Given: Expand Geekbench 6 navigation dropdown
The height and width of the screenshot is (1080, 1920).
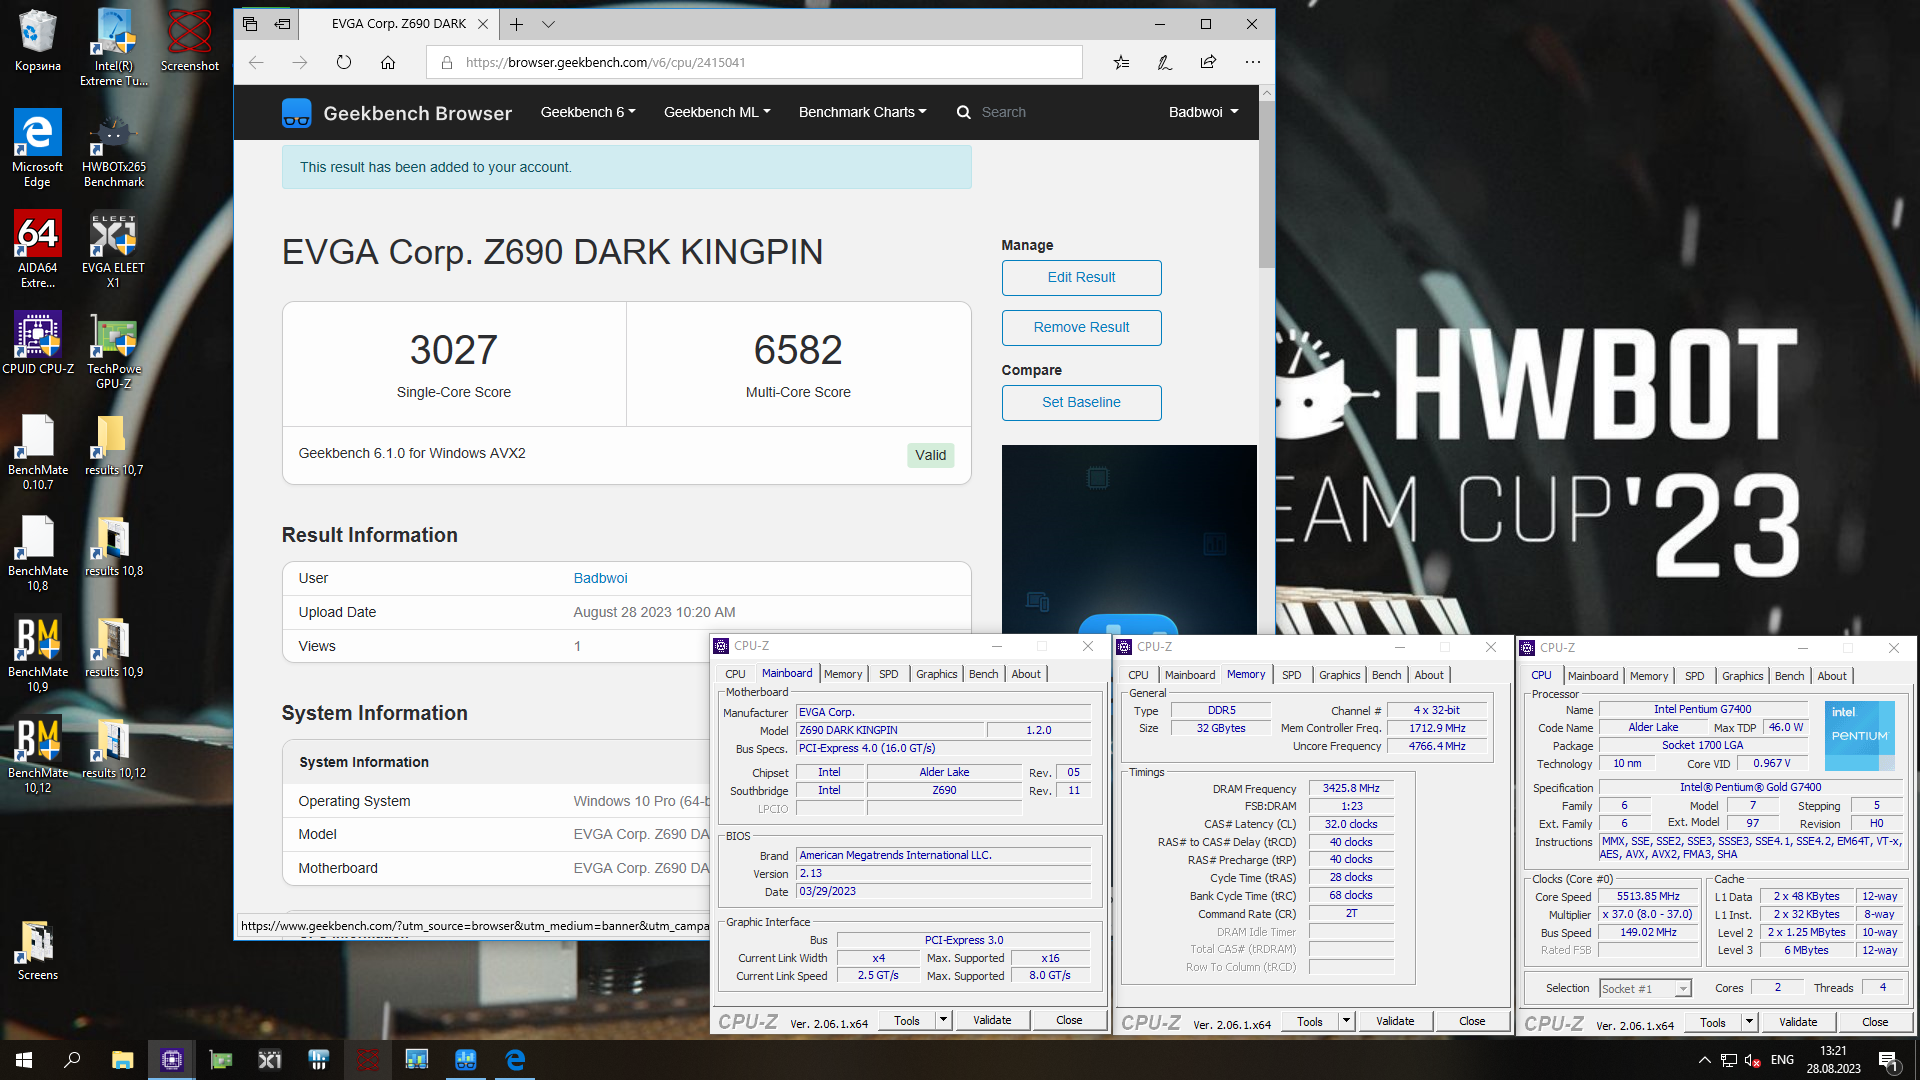Looking at the screenshot, I should pyautogui.click(x=588, y=112).
